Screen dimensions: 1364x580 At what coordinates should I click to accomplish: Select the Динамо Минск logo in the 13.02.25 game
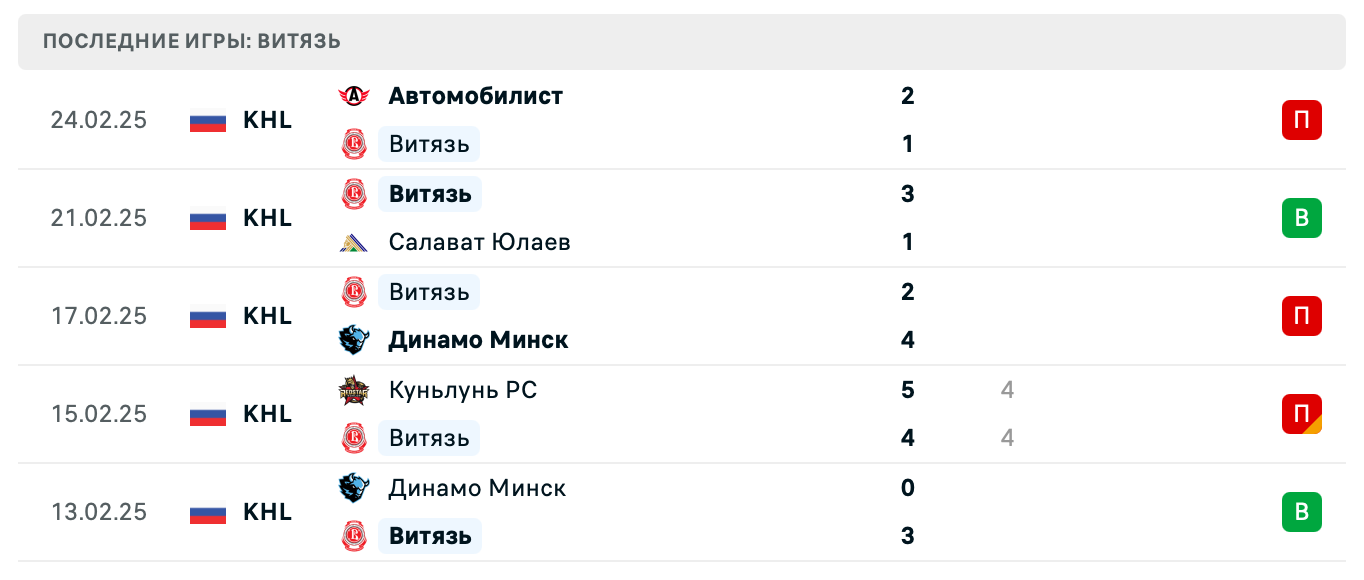(352, 488)
